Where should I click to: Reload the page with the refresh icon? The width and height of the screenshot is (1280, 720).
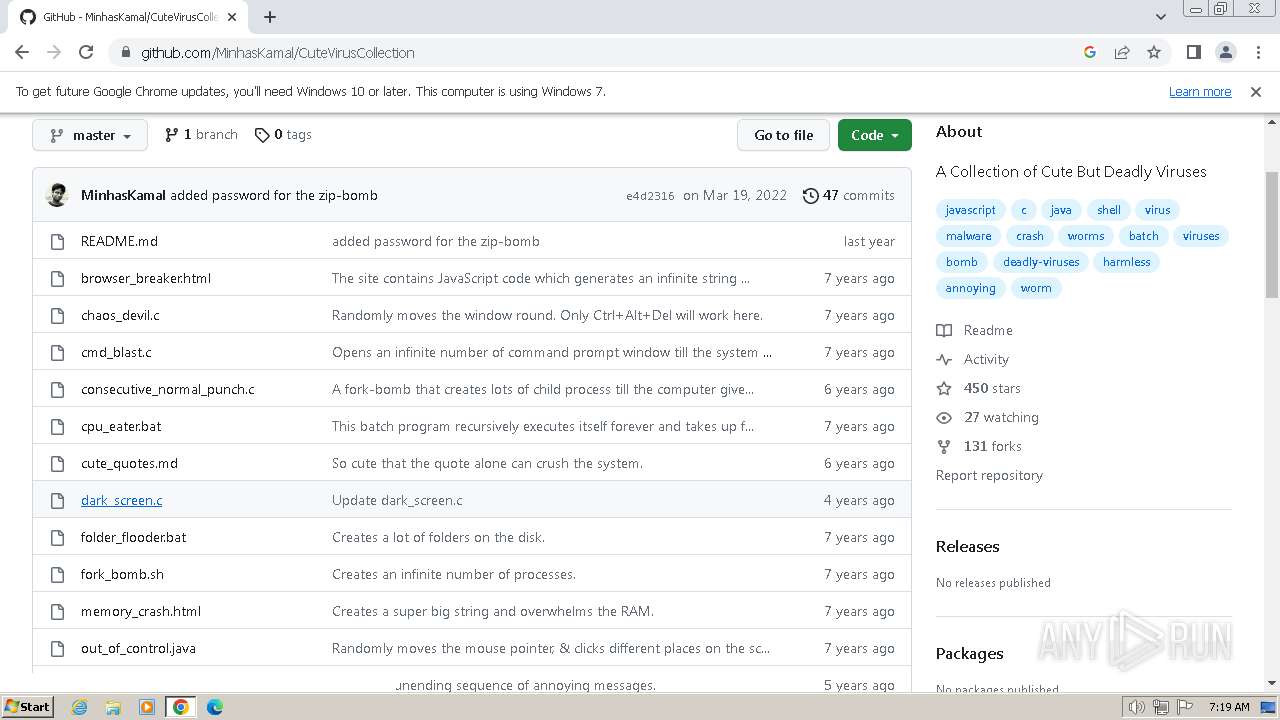click(x=86, y=52)
